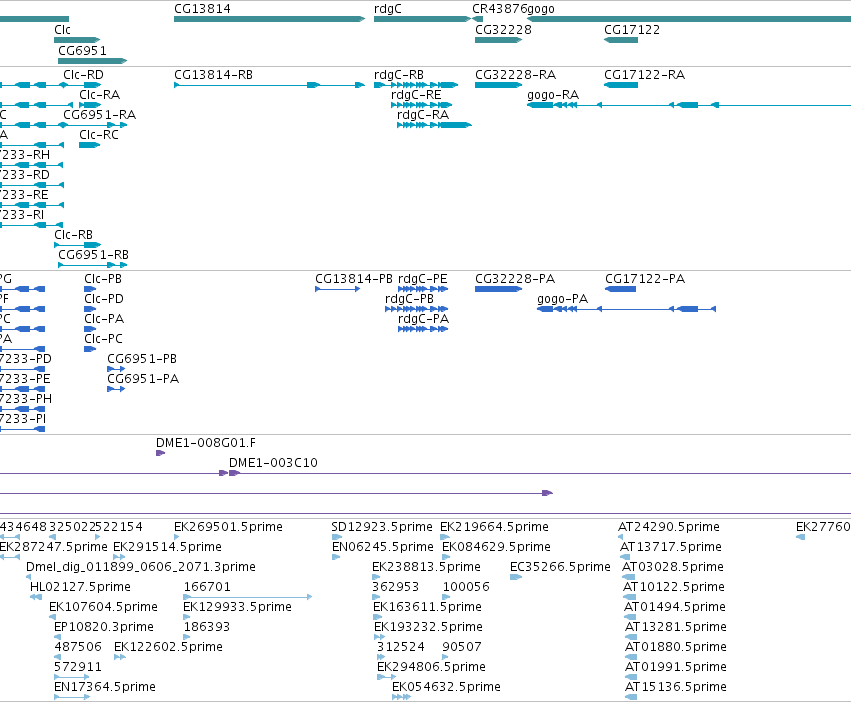This screenshot has width=851, height=702.
Task: Click the EK291514.5prime EST label
Action: tap(167, 547)
